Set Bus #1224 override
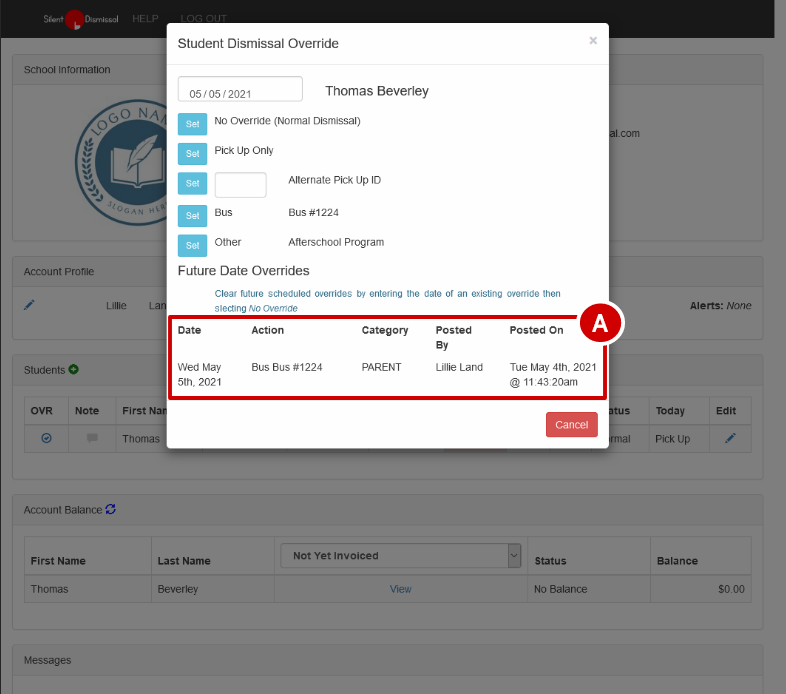The image size is (786, 694). [x=192, y=215]
